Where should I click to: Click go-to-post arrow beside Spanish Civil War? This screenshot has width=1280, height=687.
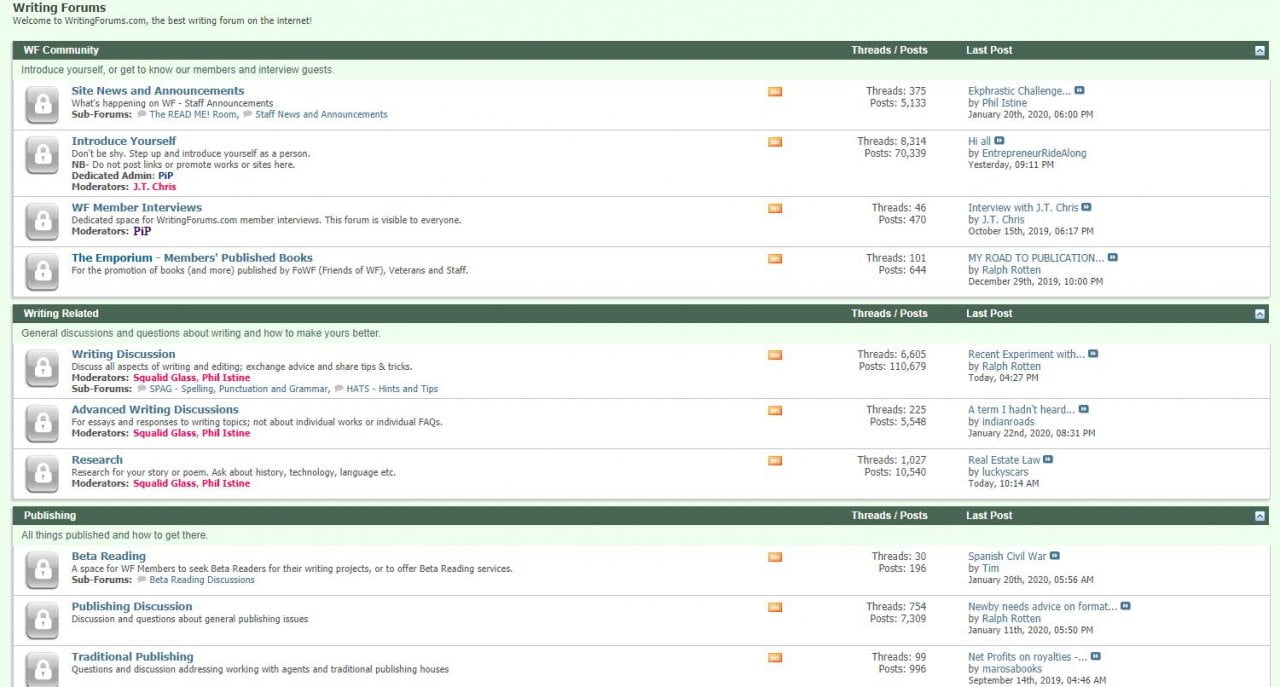(x=1054, y=556)
